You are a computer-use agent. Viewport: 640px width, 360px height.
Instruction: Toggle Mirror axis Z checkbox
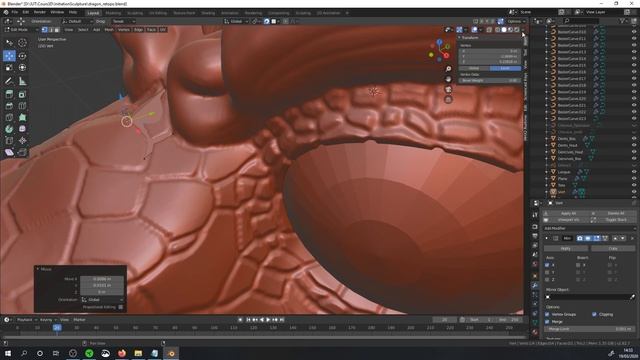[x=547, y=280]
